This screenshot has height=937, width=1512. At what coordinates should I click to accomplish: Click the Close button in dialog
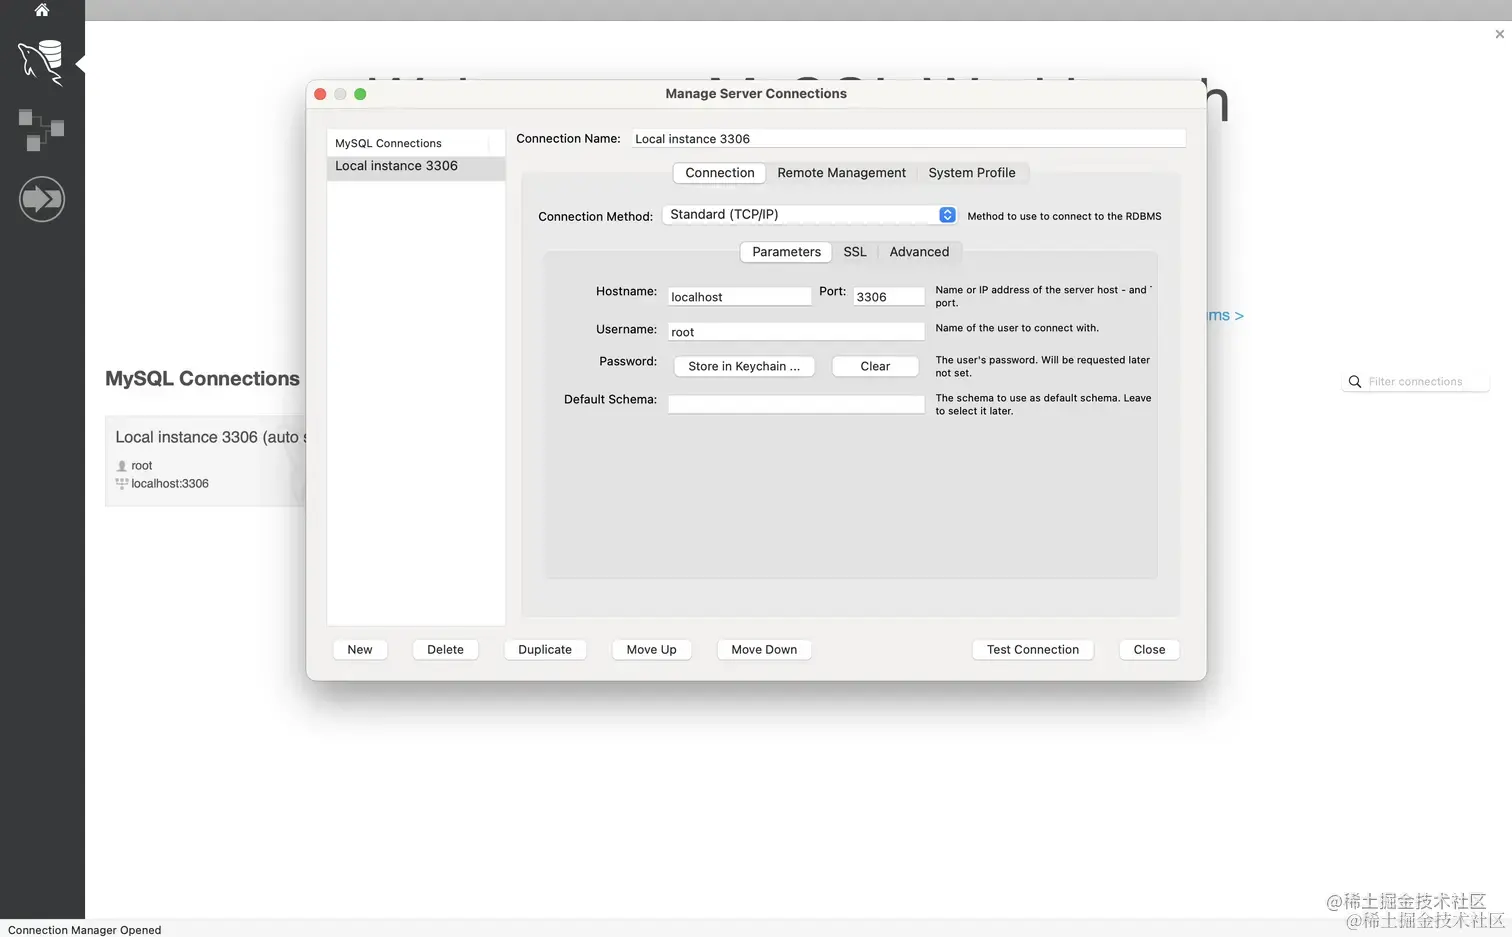pos(1149,650)
